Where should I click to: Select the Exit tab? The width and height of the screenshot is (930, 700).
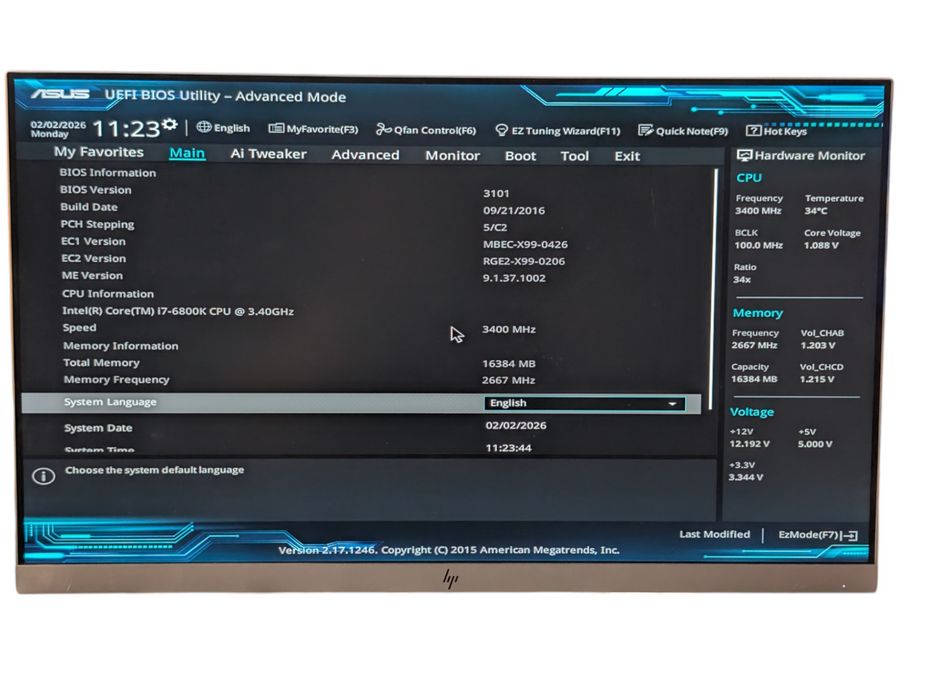627,157
